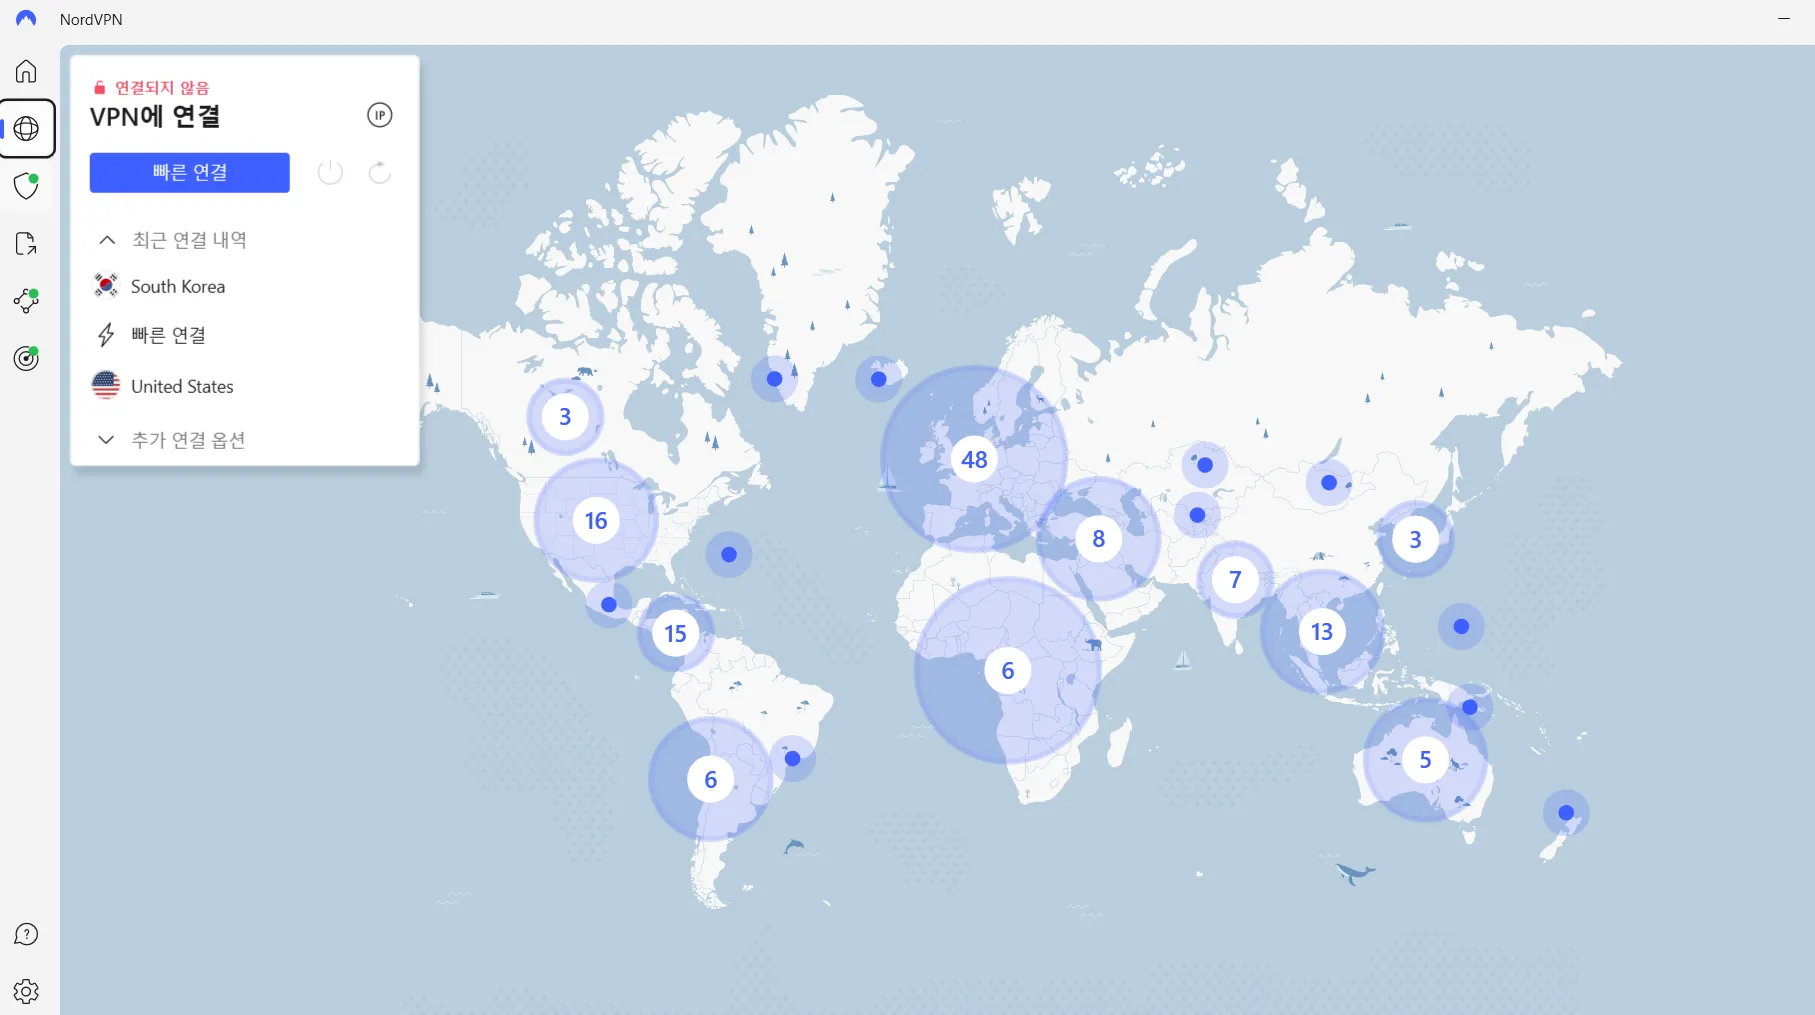The width and height of the screenshot is (1815, 1015).
Task: Click the Brazil coast server dot
Action: [793, 759]
